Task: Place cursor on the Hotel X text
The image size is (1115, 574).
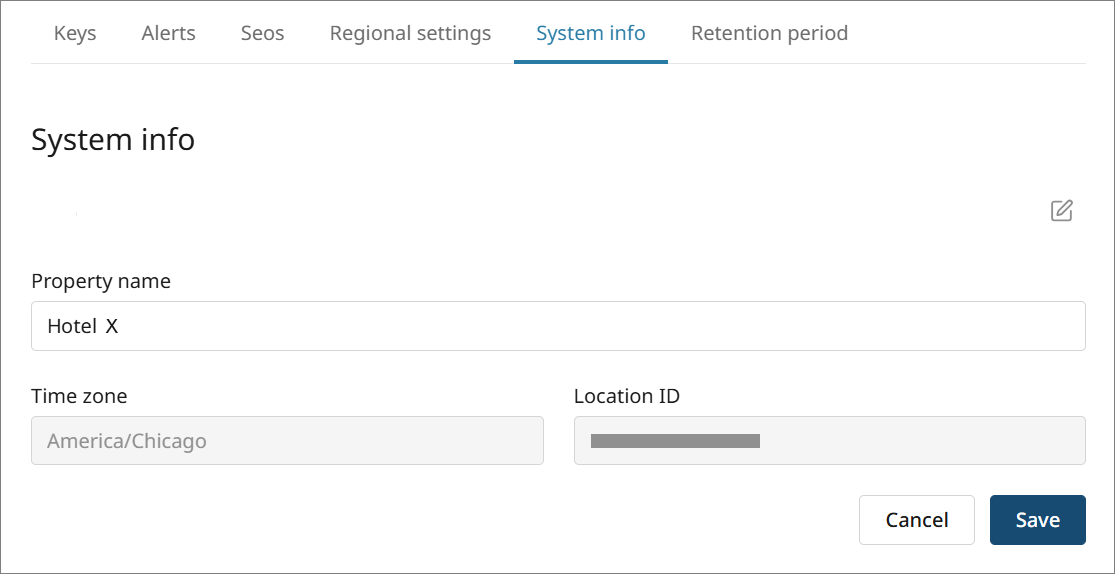Action: tap(83, 326)
